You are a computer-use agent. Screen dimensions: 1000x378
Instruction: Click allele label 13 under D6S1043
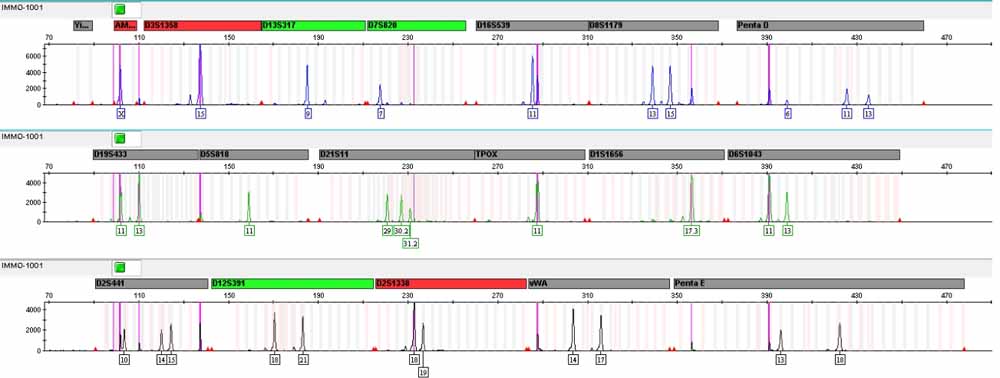(x=788, y=231)
